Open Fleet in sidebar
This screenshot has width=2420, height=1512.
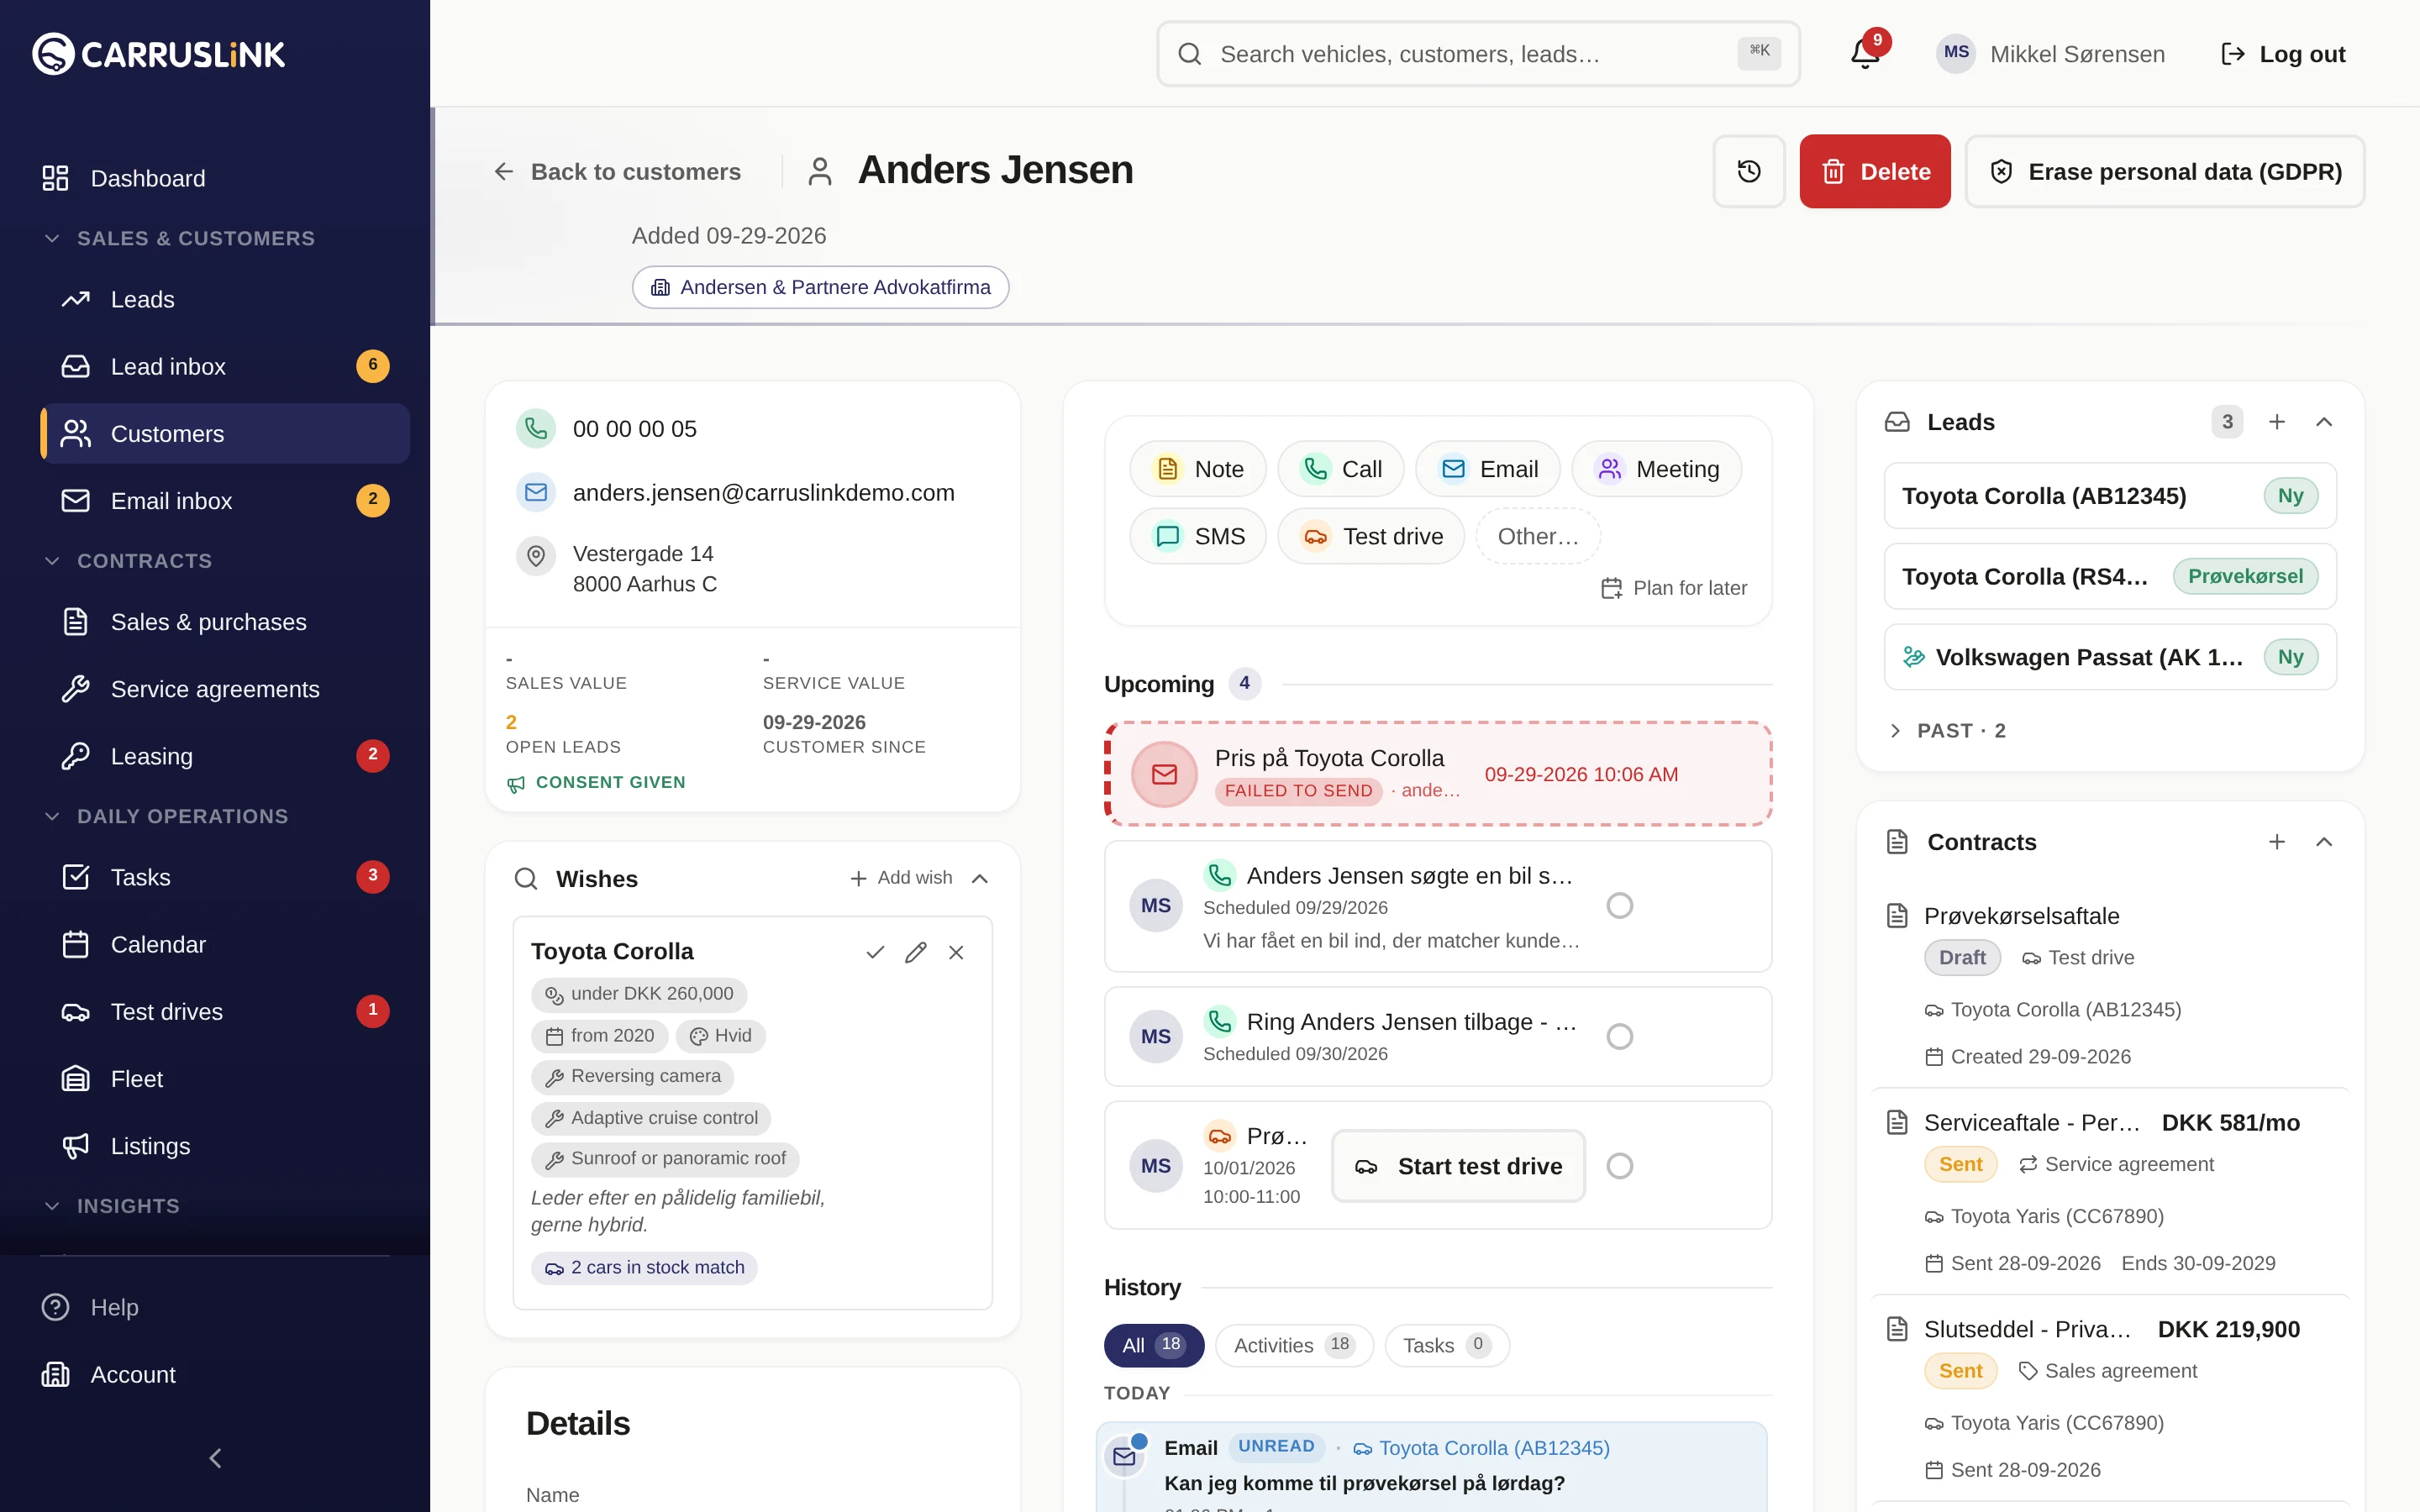(225, 1079)
